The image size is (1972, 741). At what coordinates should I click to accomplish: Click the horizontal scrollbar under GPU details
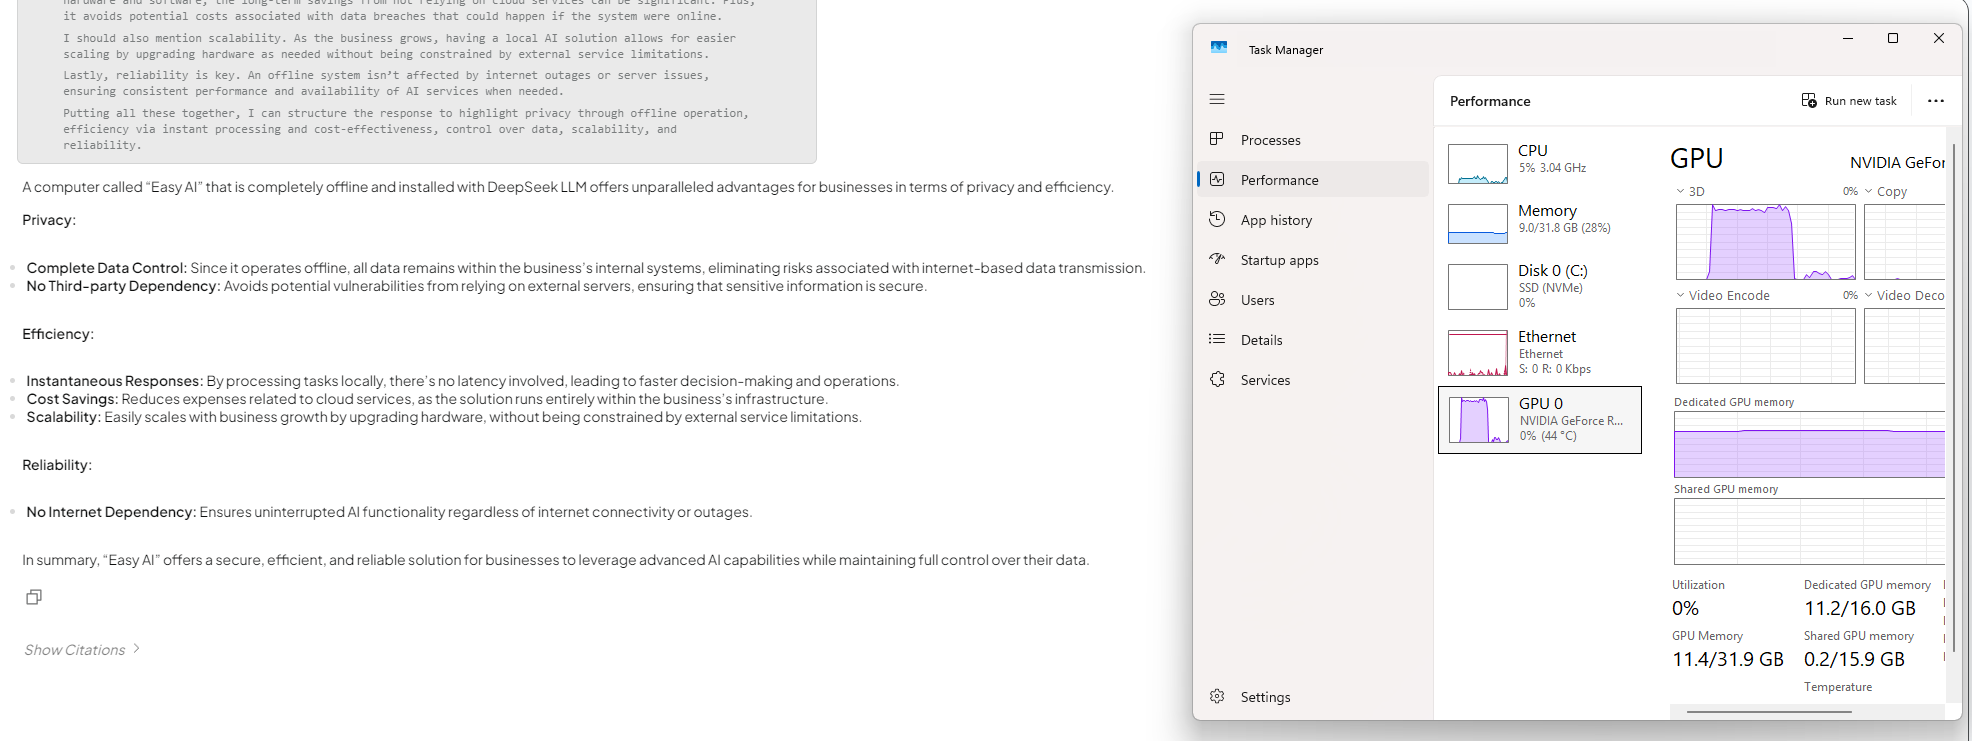coord(1769,712)
